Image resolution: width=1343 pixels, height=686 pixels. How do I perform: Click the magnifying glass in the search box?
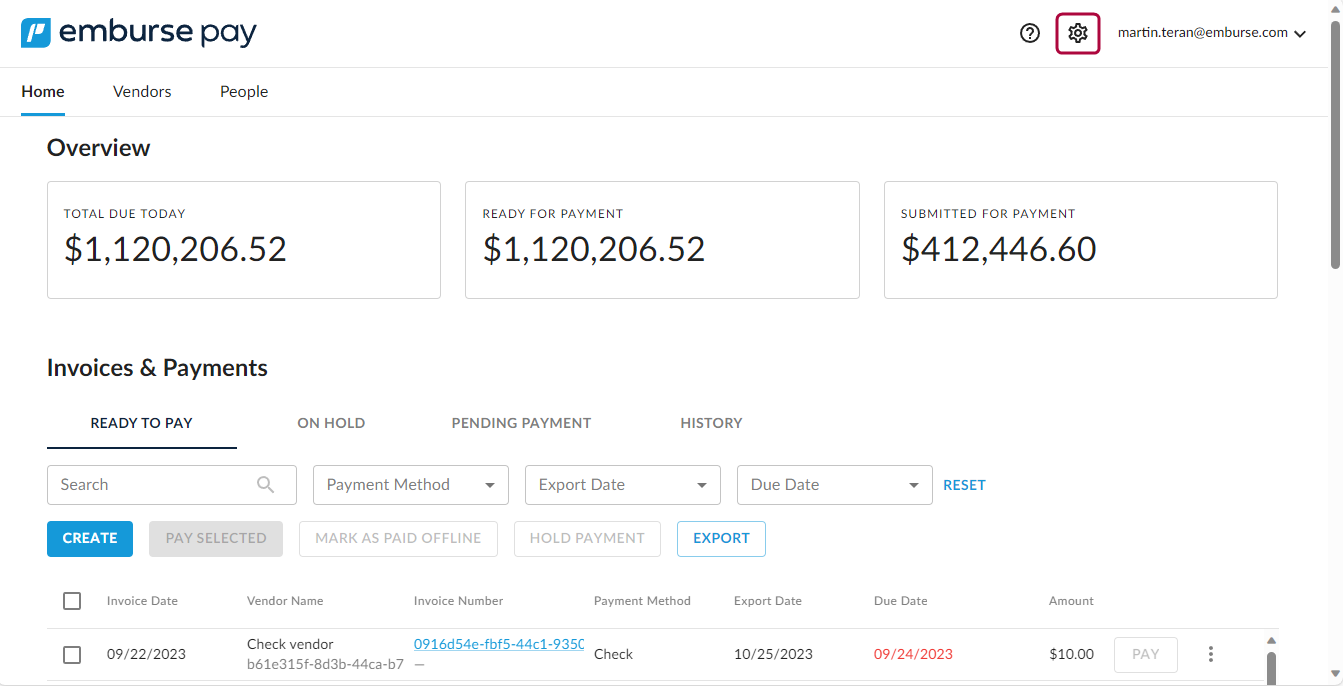click(266, 484)
